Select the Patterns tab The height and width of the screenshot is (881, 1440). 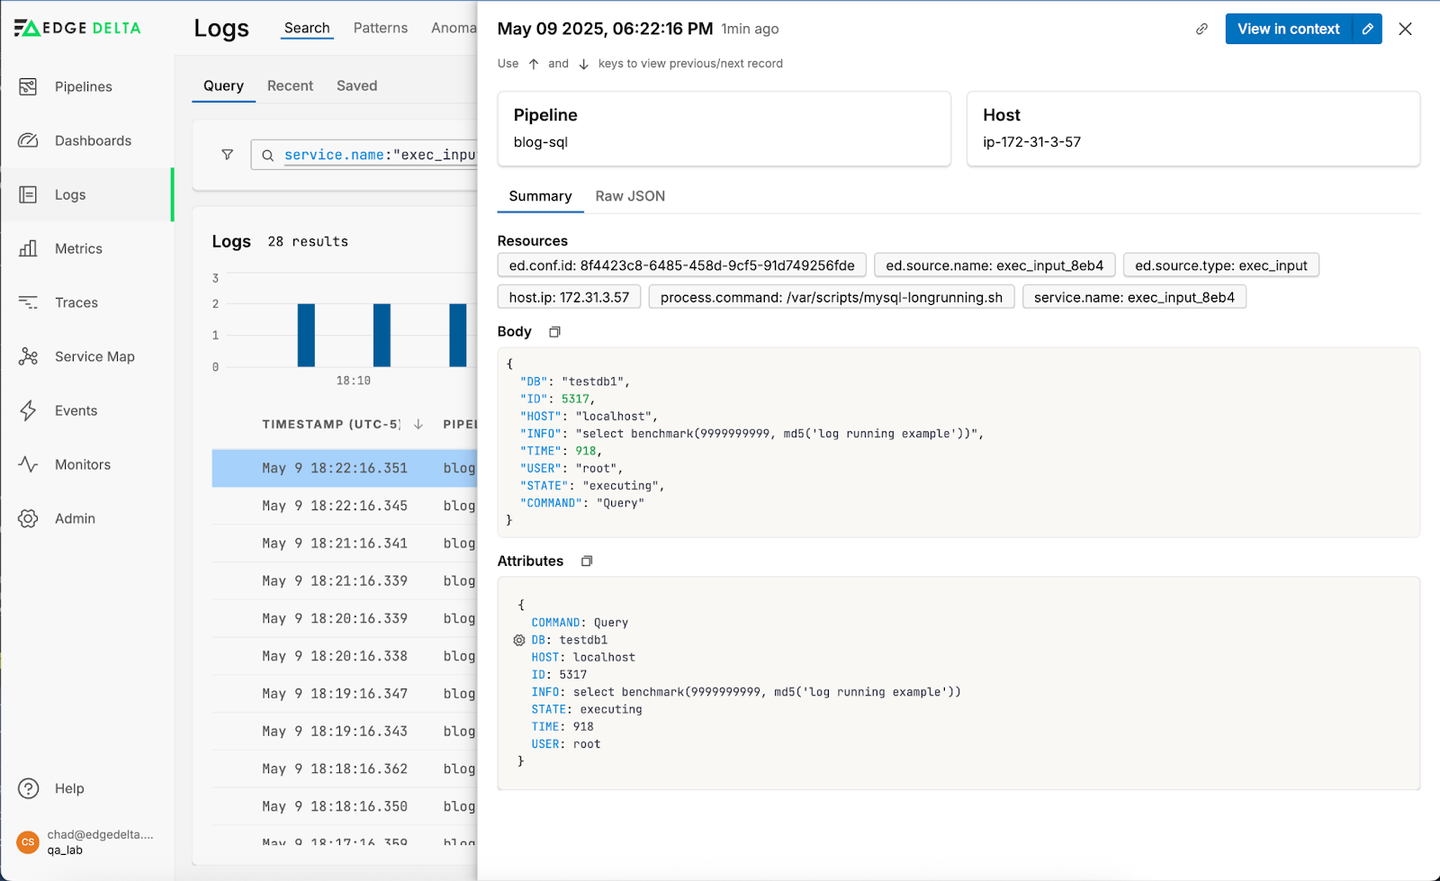(380, 28)
